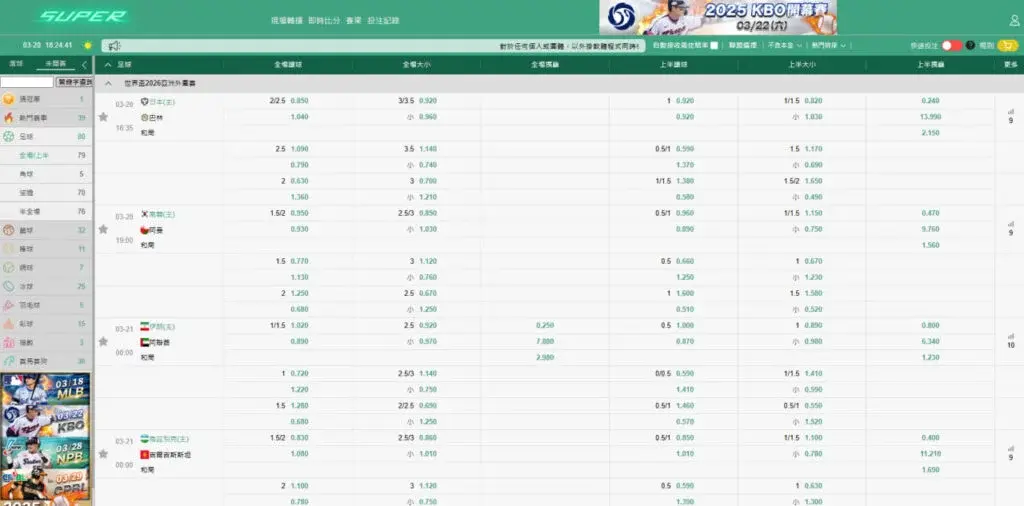Image resolution: width=1024 pixels, height=506 pixels.
Task: Collapse the left sidebar with arrow
Action: [85, 64]
